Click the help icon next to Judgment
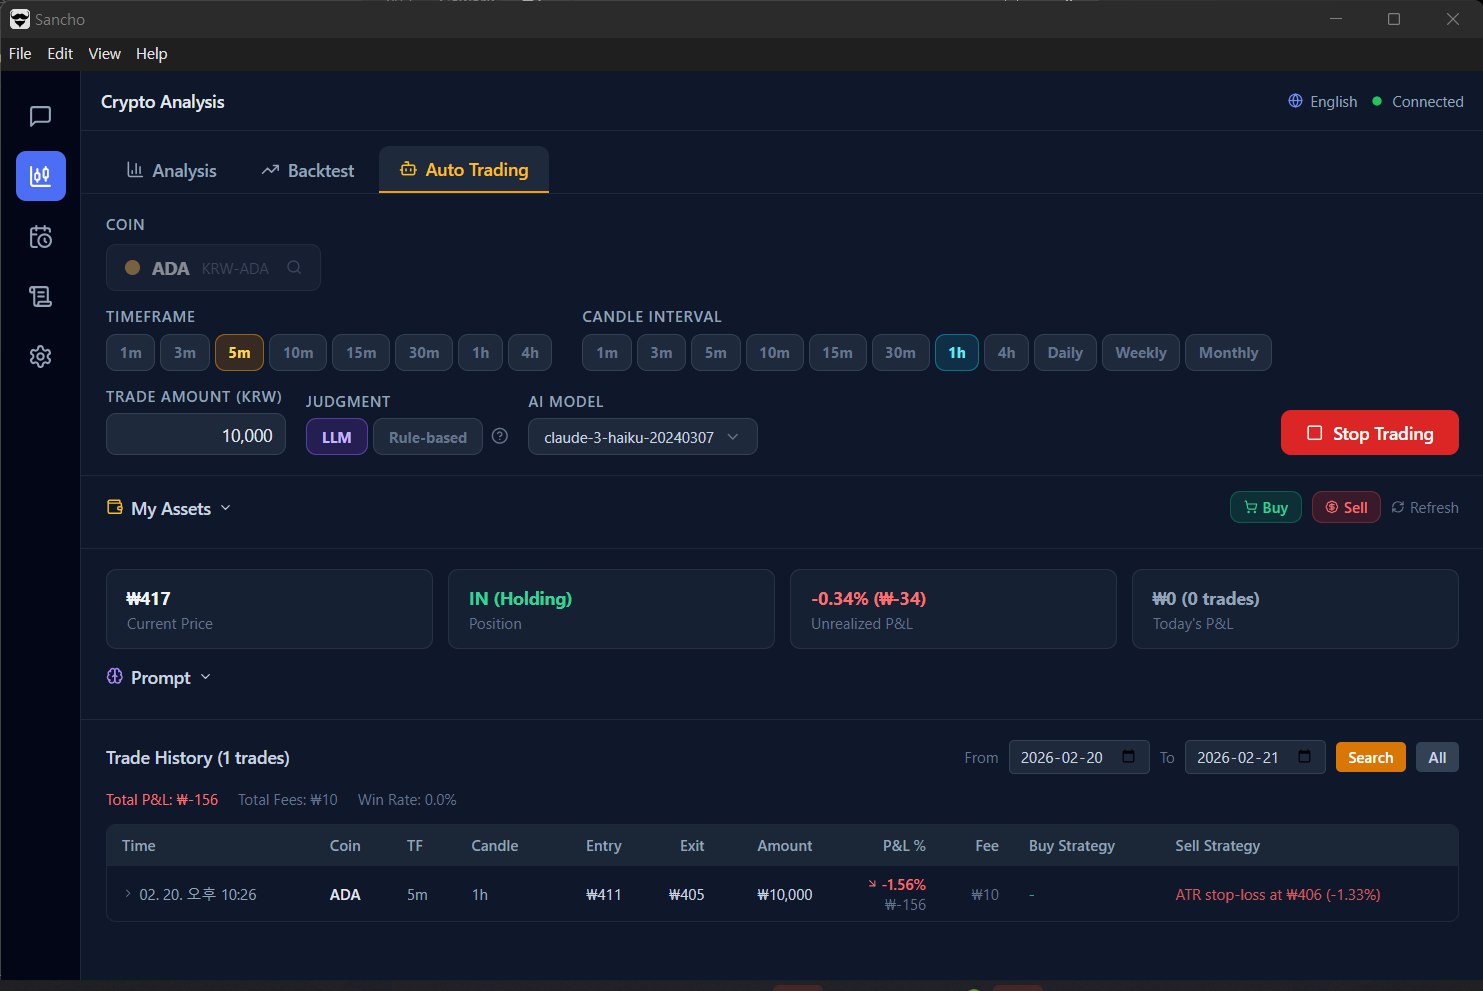The image size is (1483, 991). pyautogui.click(x=499, y=436)
